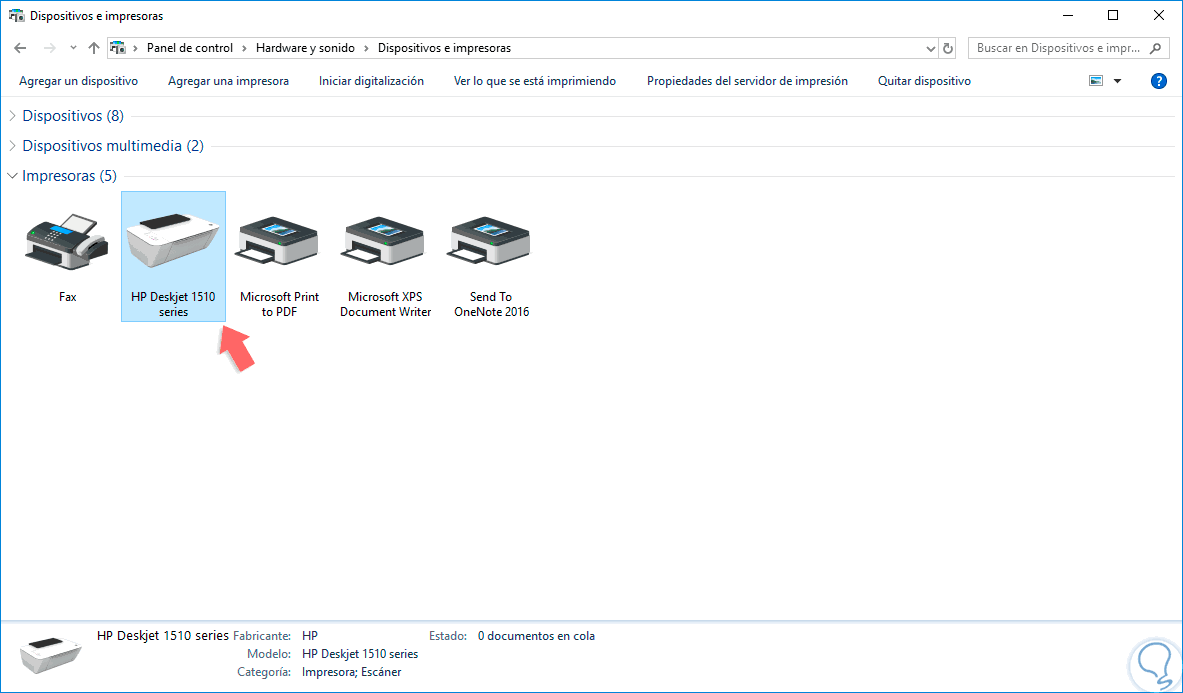
Task: Click '0 documentos en cola' status text
Action: (536, 636)
